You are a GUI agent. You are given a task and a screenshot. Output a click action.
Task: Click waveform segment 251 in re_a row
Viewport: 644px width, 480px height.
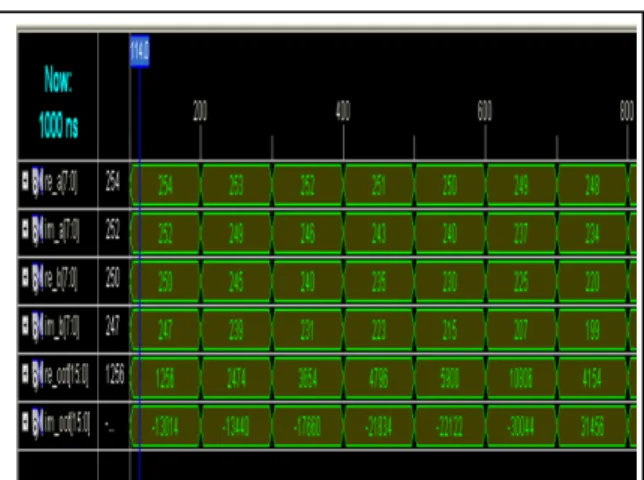tap(379, 185)
